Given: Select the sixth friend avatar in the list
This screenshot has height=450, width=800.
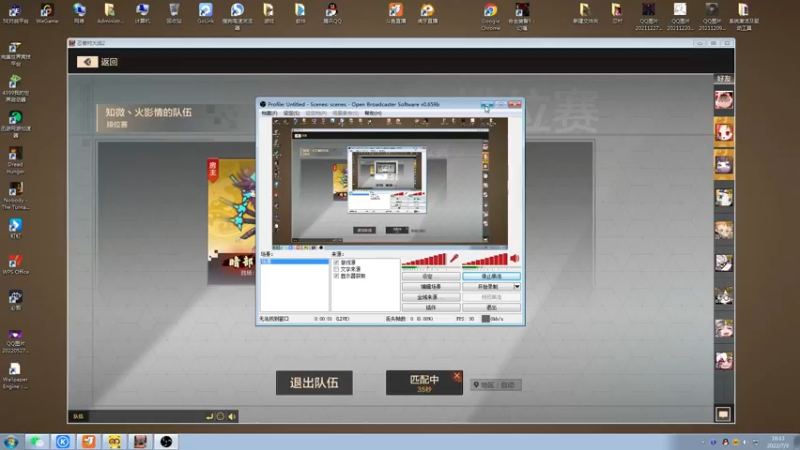Looking at the screenshot, I should tap(723, 263).
